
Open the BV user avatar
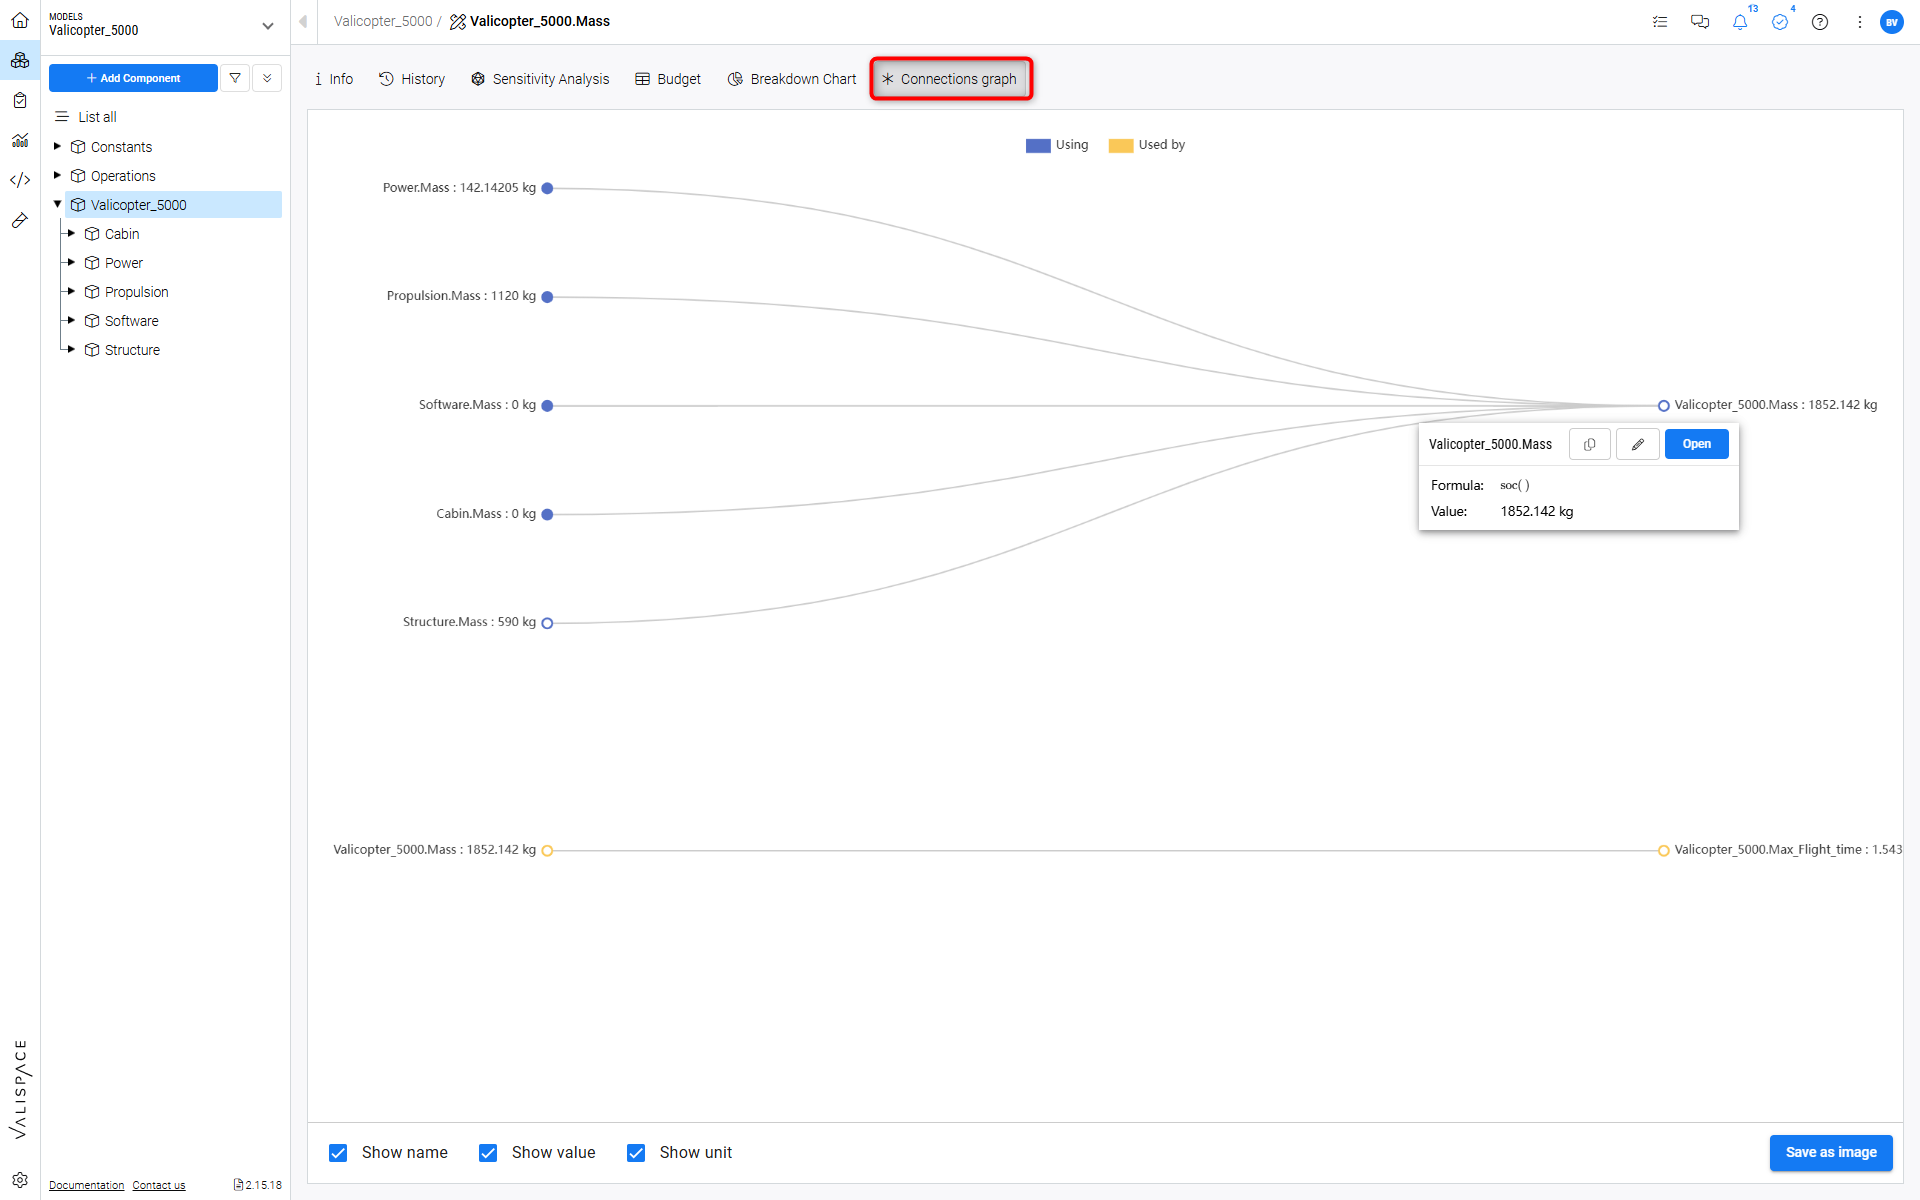(1892, 22)
